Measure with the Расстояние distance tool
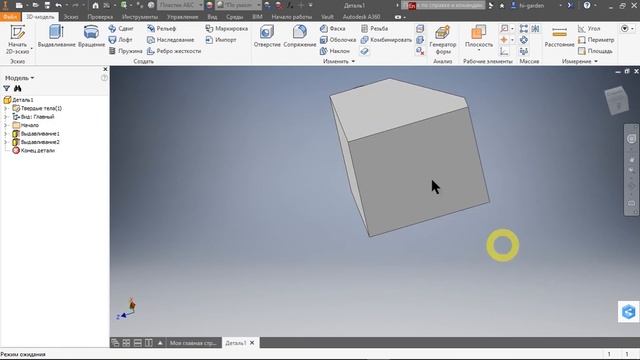This screenshot has width=640, height=360. click(559, 37)
